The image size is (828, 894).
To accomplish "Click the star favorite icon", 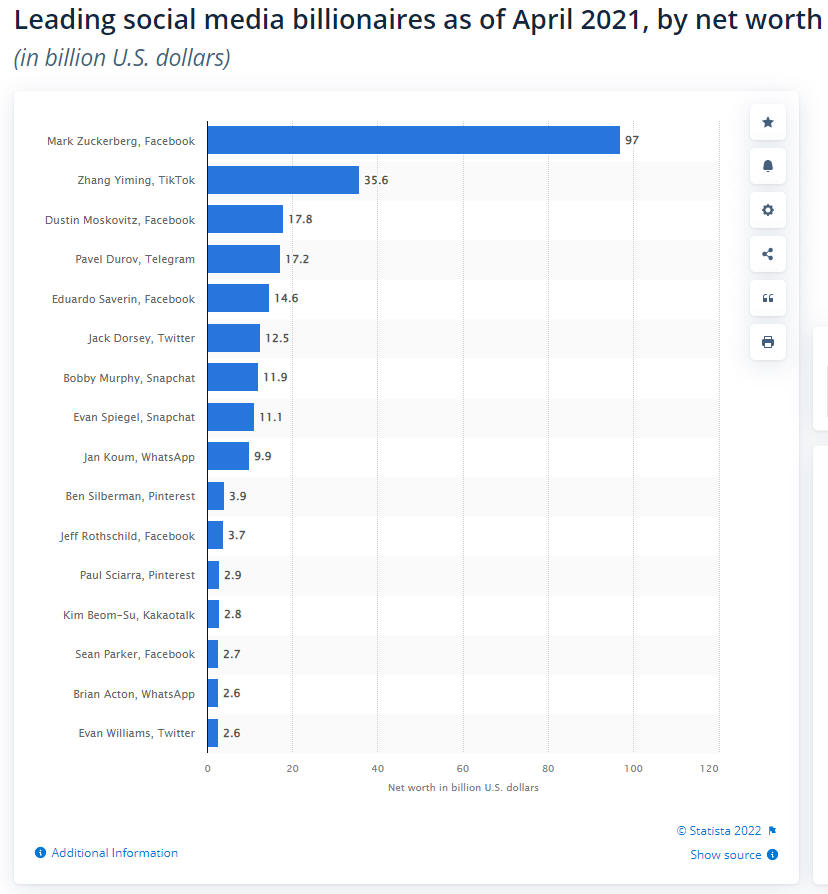I will point(768,122).
